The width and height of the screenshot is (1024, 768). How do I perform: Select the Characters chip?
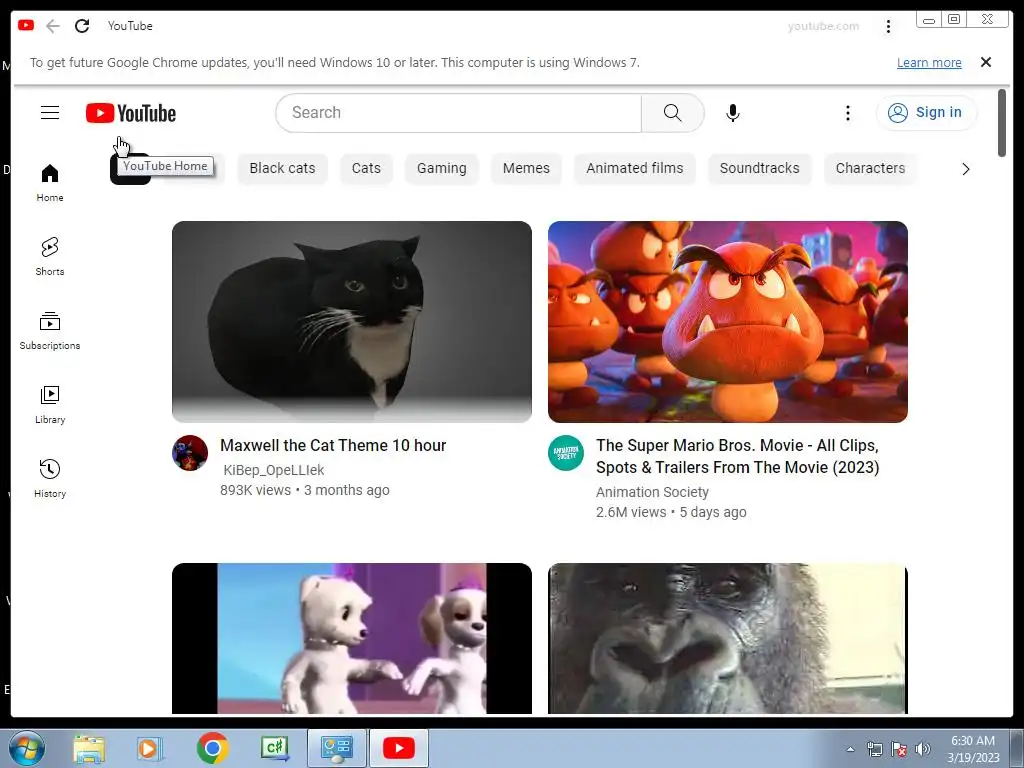pos(871,168)
